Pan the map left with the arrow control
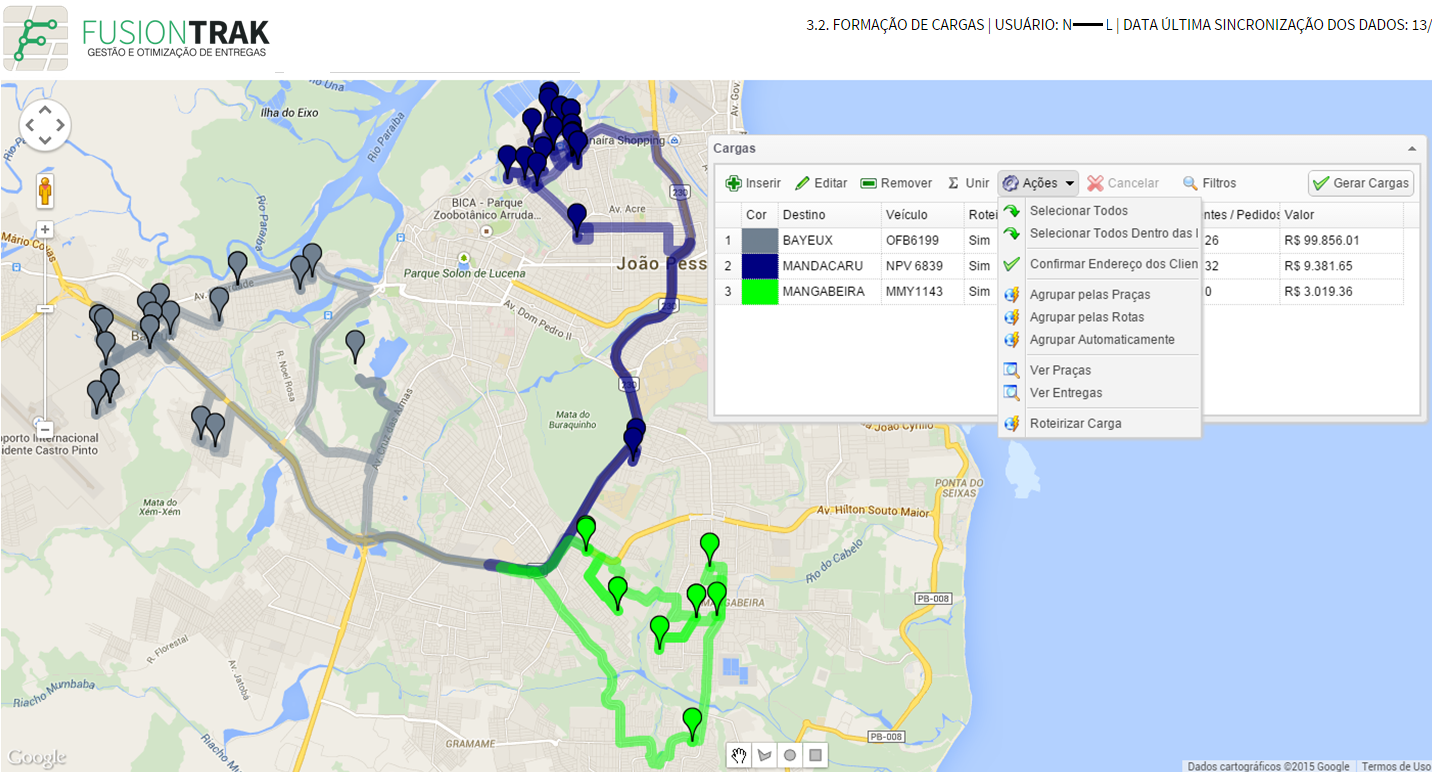Viewport: 1432px width, 775px height. (29, 125)
